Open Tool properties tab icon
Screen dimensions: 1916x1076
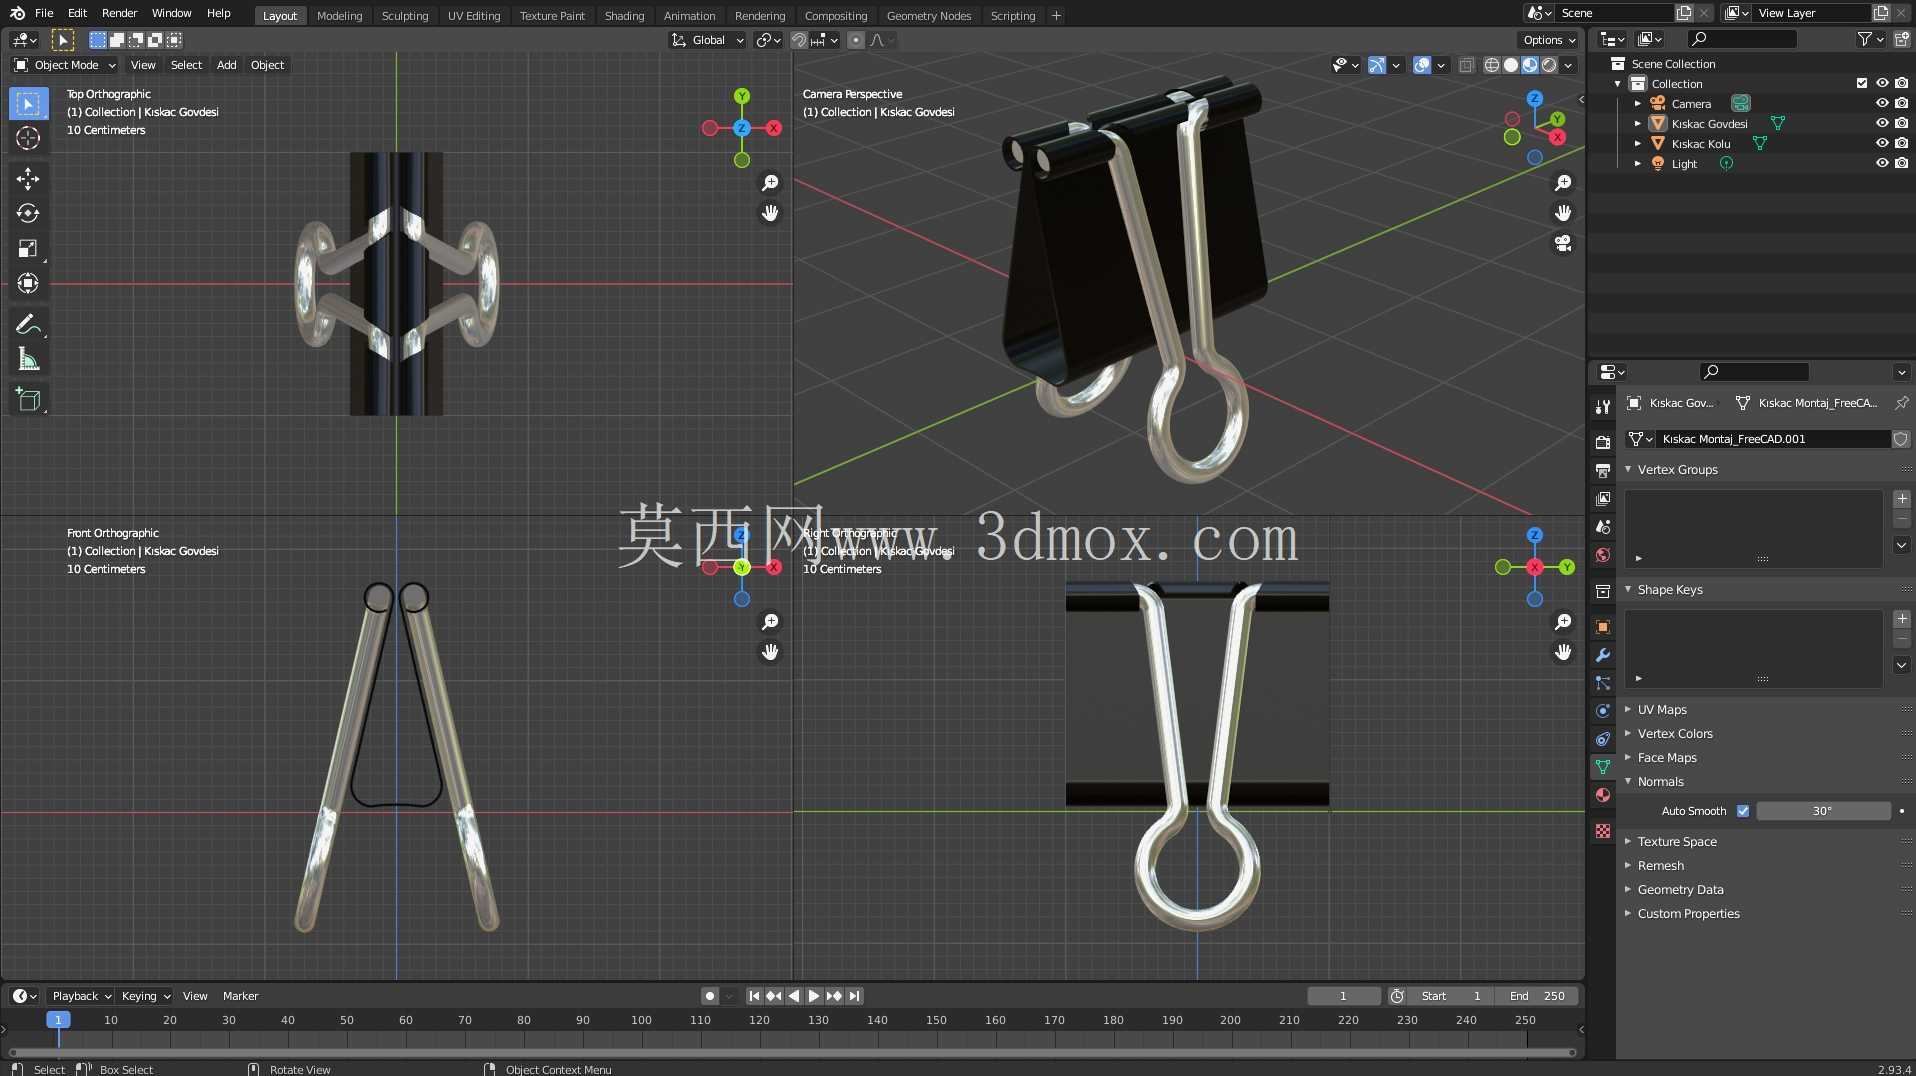tap(1603, 406)
